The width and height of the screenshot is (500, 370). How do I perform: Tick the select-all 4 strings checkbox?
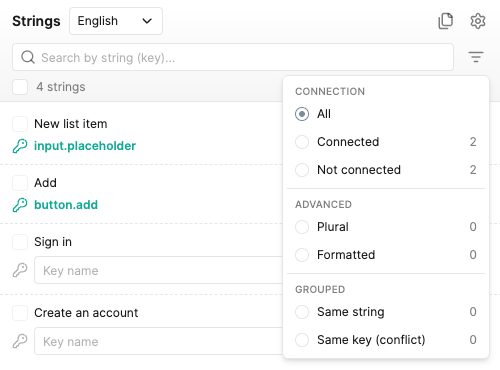coord(20,87)
